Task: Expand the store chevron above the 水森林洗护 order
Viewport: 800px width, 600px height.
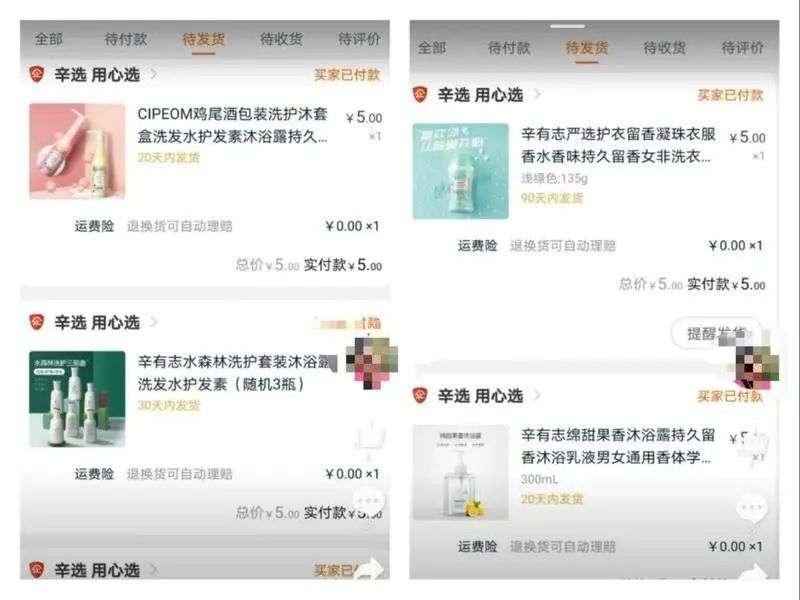Action: pyautogui.click(x=153, y=322)
